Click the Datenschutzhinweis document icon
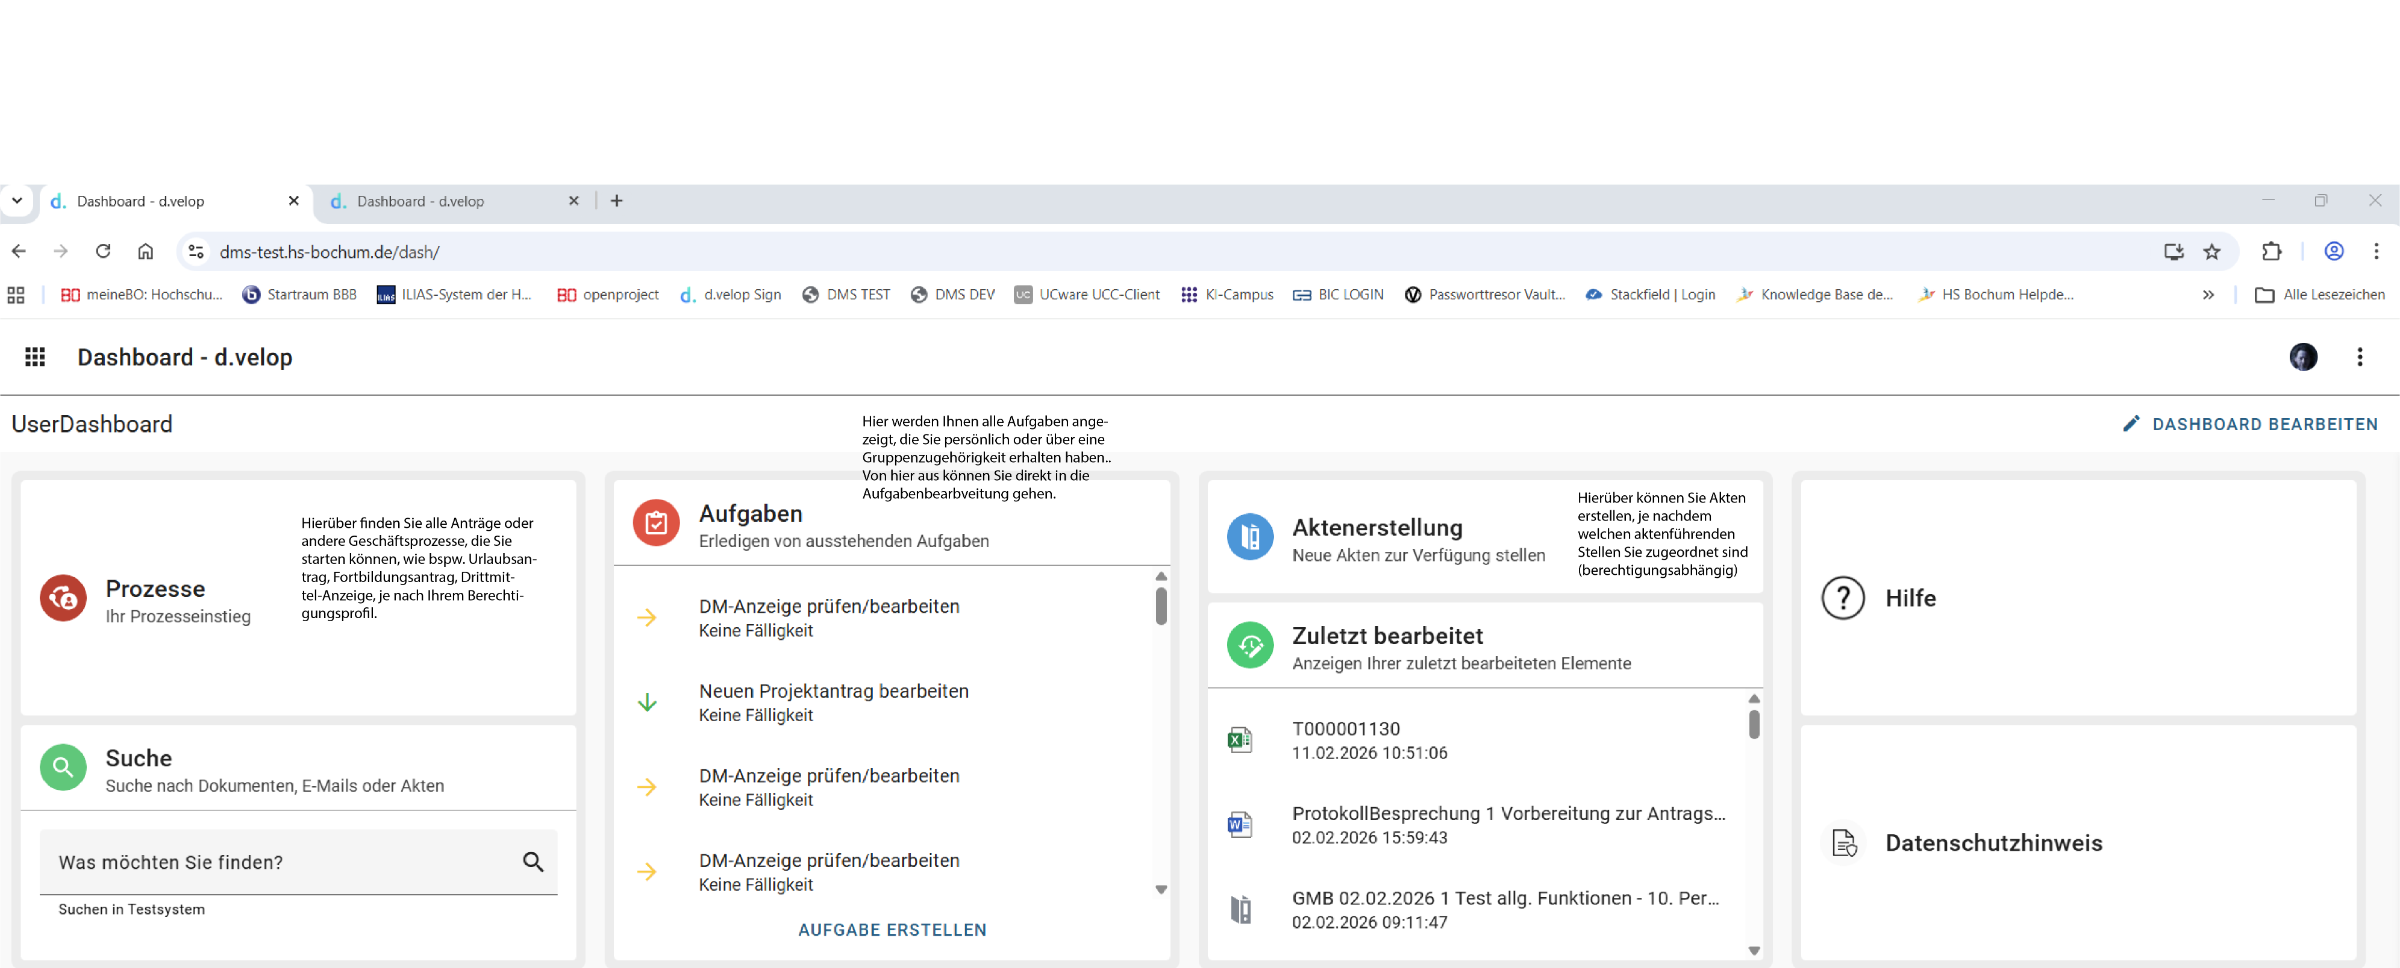The image size is (2400, 968). tap(1843, 843)
